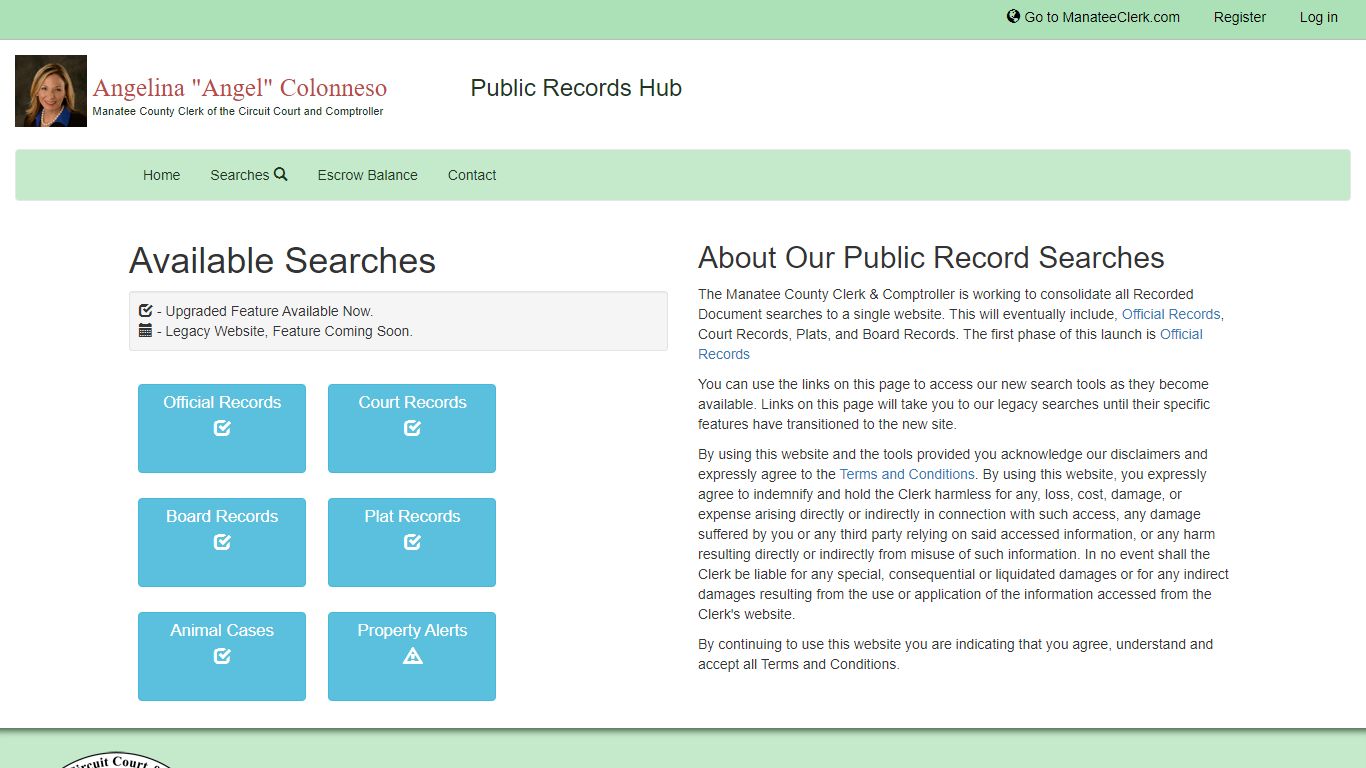The width and height of the screenshot is (1366, 768).
Task: Click 'Official Records' link after 'This will eventually include'
Action: 1171,314
